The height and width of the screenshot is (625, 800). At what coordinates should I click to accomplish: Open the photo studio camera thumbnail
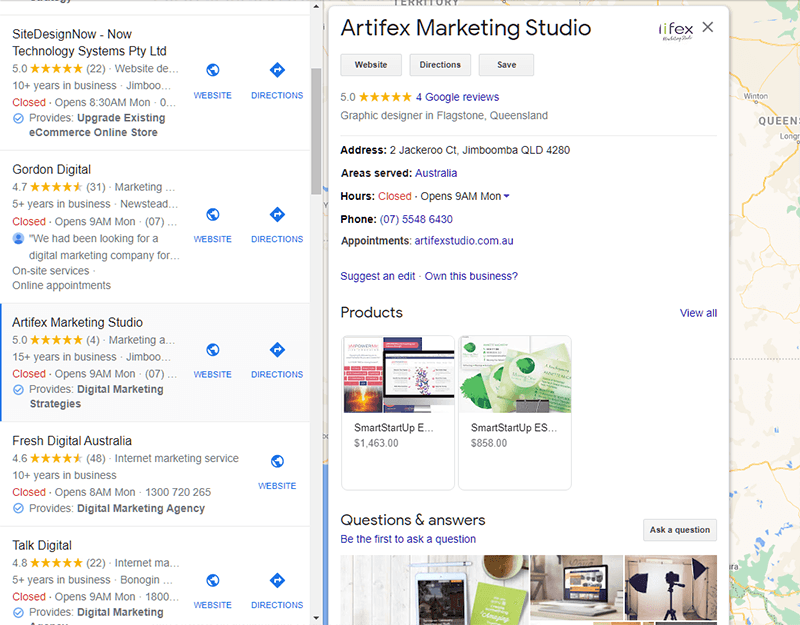tap(671, 588)
